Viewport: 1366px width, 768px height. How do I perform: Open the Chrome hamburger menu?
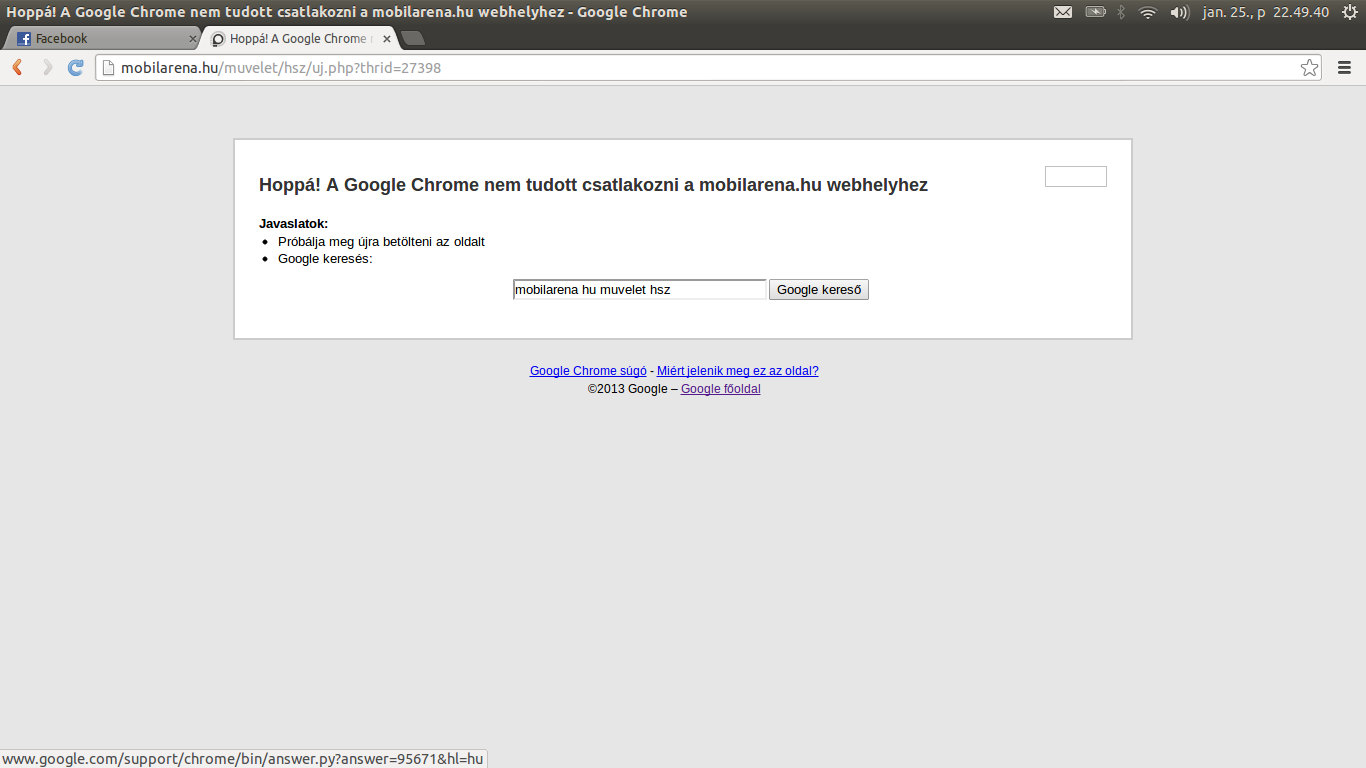pyautogui.click(x=1344, y=68)
